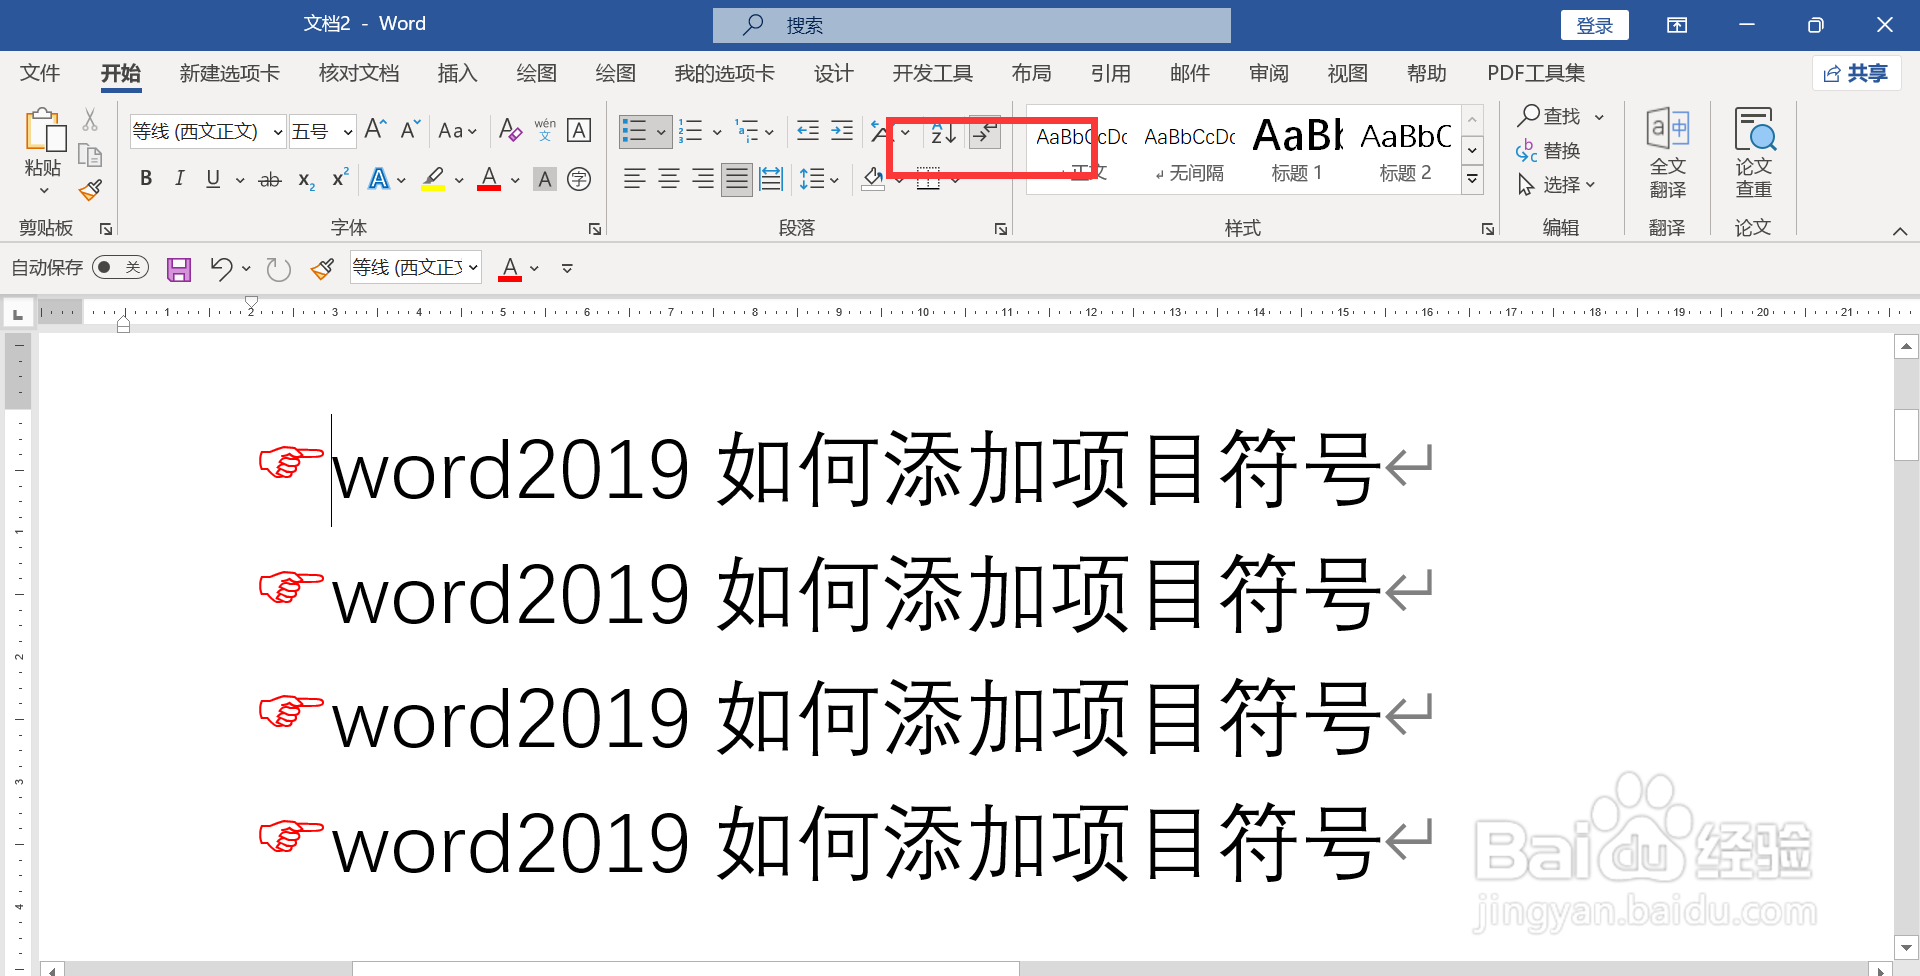
Task: Open numbering list dropdown arrow
Action: [x=717, y=132]
